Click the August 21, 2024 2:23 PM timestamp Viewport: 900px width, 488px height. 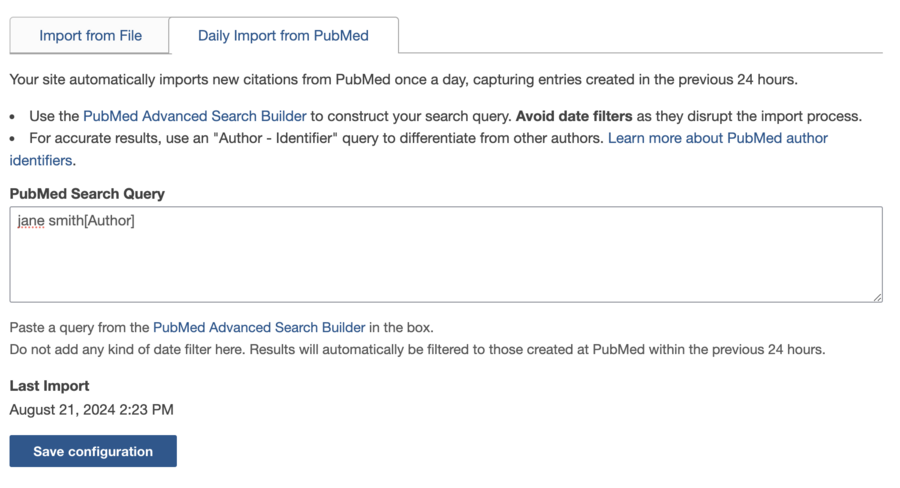tap(91, 409)
